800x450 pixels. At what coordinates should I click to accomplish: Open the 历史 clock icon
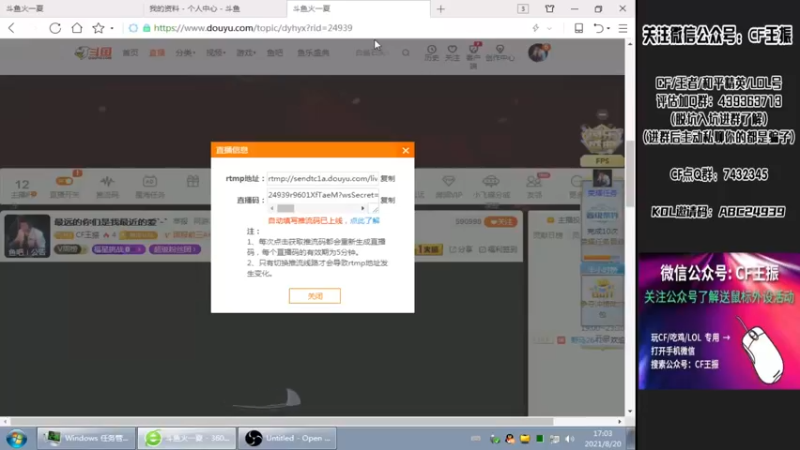pos(432,53)
